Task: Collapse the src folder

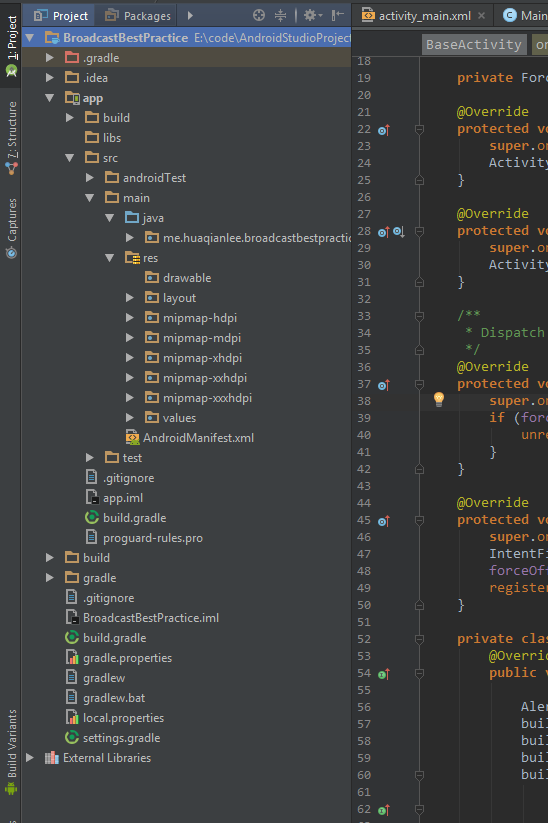Action: click(x=70, y=157)
